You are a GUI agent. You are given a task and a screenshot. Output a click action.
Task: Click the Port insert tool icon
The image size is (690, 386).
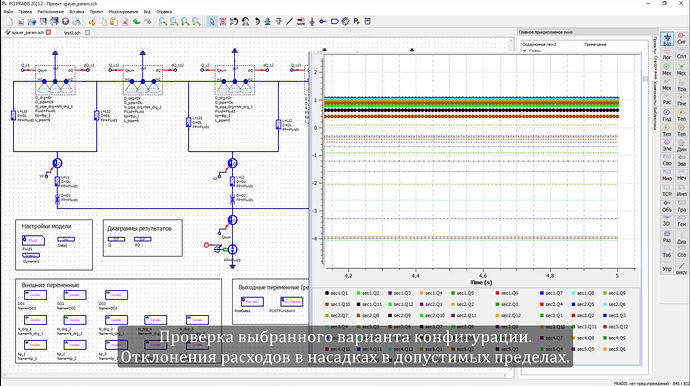pyautogui.click(x=323, y=21)
